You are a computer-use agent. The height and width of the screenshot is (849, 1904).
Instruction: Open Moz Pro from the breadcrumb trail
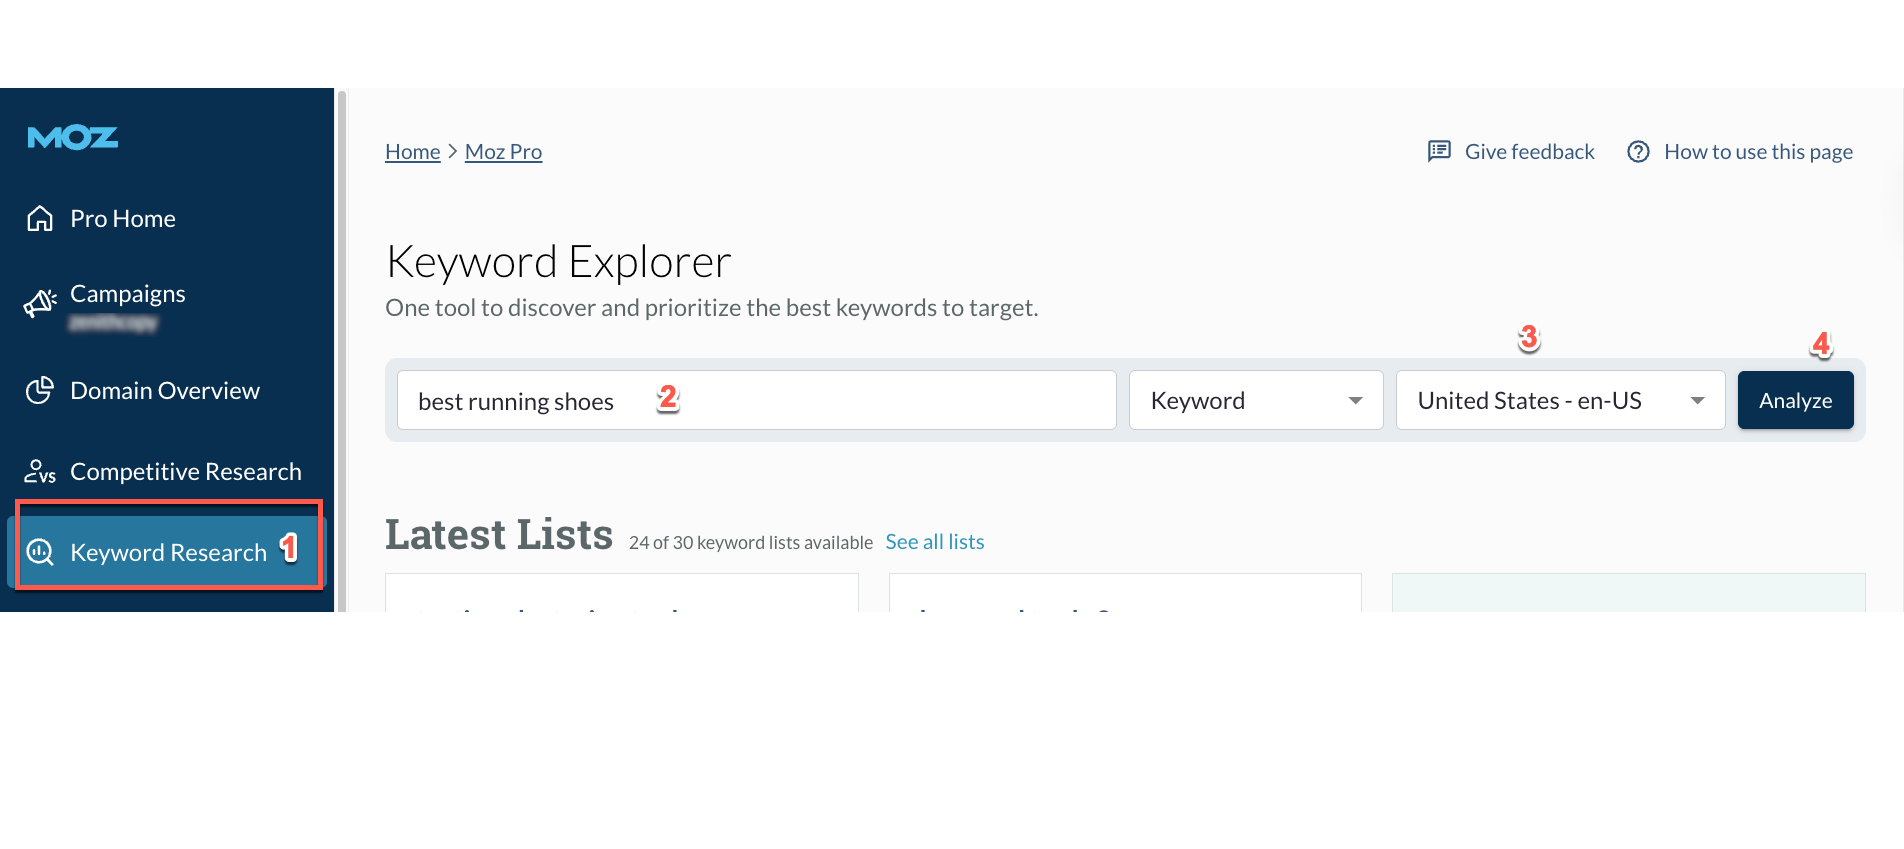pos(503,151)
